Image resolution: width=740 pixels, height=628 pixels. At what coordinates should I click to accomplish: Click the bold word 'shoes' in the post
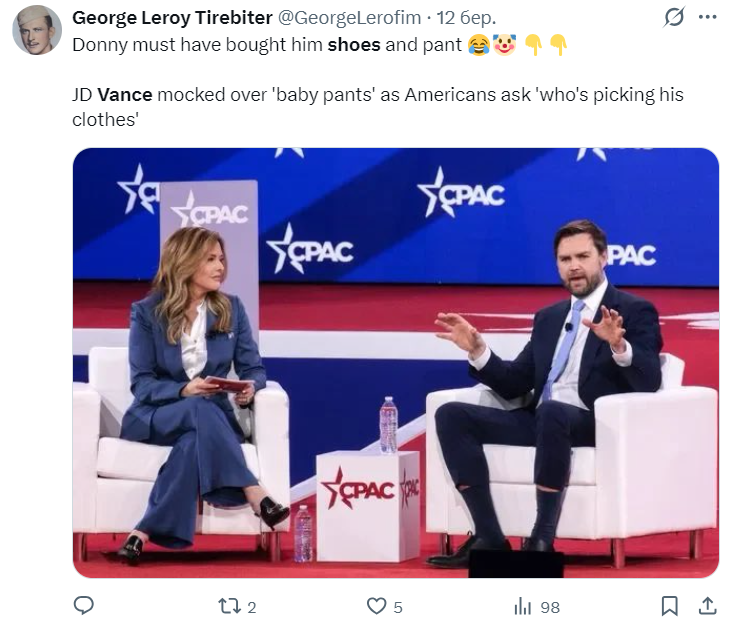click(353, 45)
